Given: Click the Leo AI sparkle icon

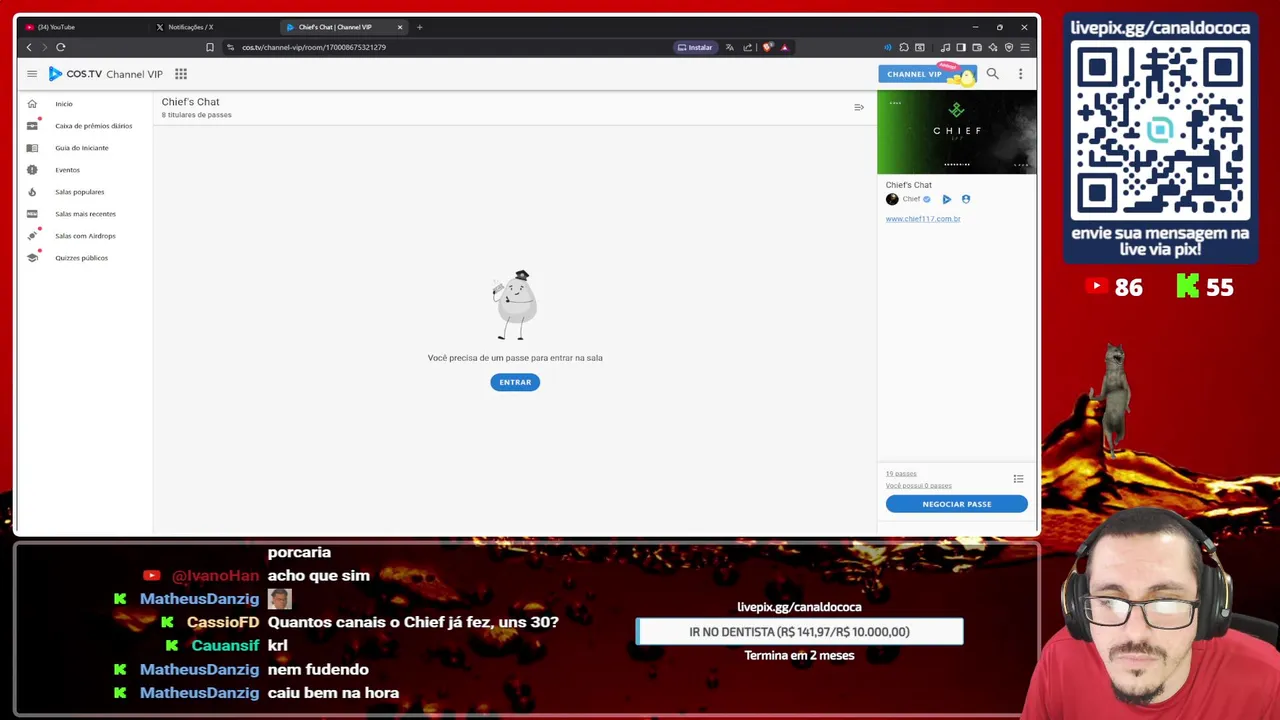Looking at the screenshot, I should (993, 47).
